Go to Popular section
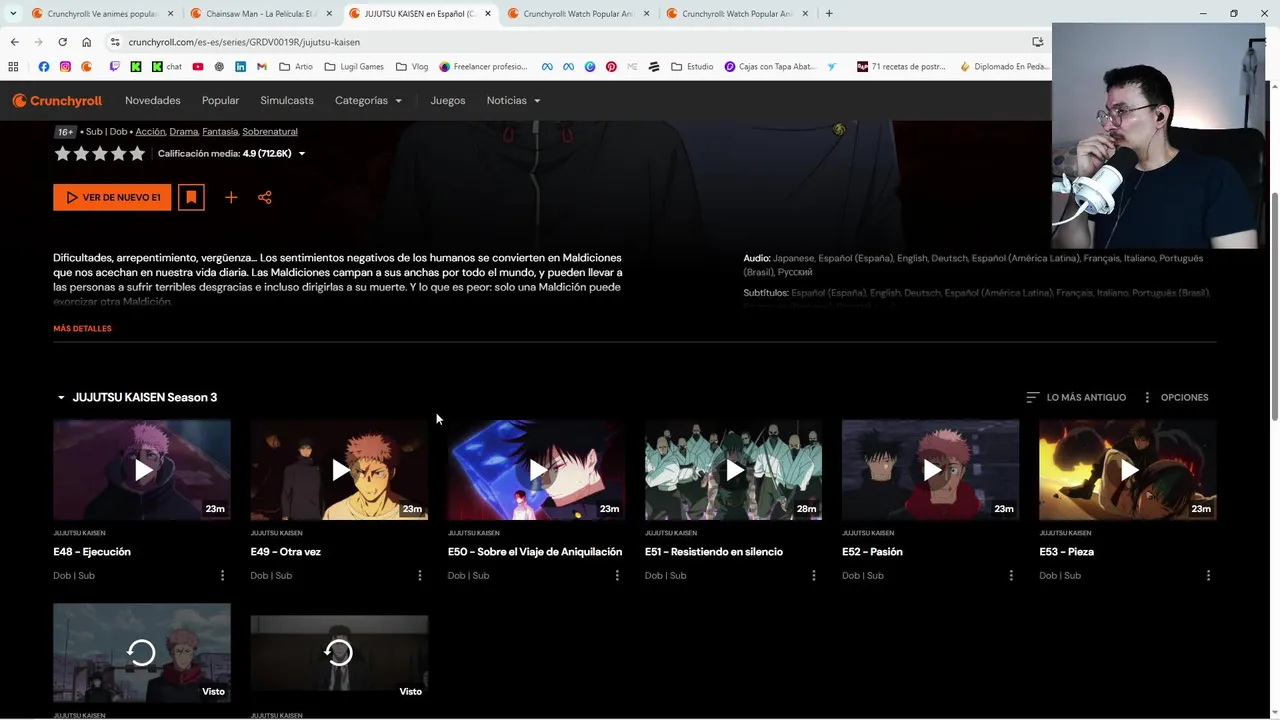 [220, 101]
